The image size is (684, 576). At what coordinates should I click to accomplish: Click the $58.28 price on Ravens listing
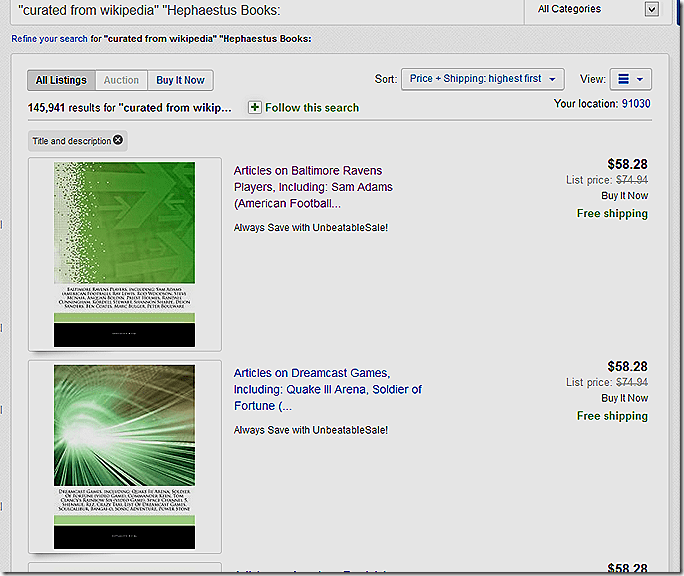pyautogui.click(x=627, y=164)
